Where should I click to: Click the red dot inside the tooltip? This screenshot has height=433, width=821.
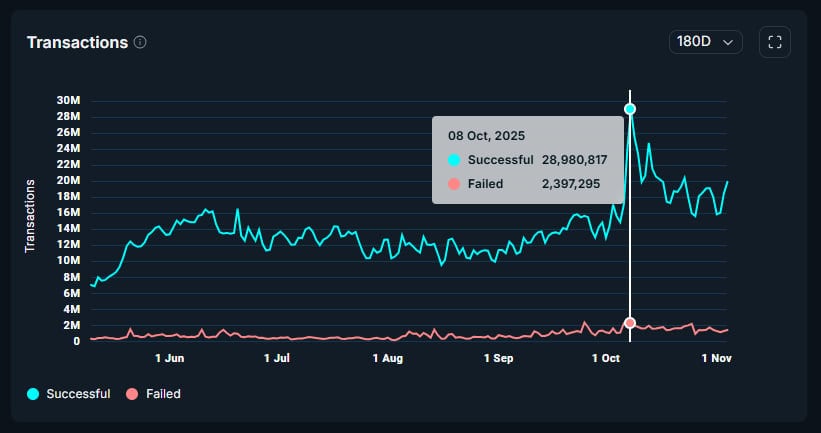pos(454,184)
